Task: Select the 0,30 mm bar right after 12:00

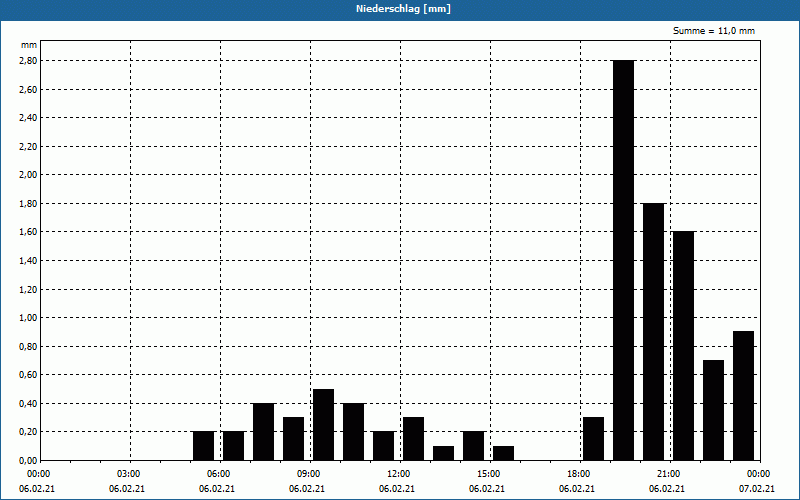Action: click(x=413, y=439)
